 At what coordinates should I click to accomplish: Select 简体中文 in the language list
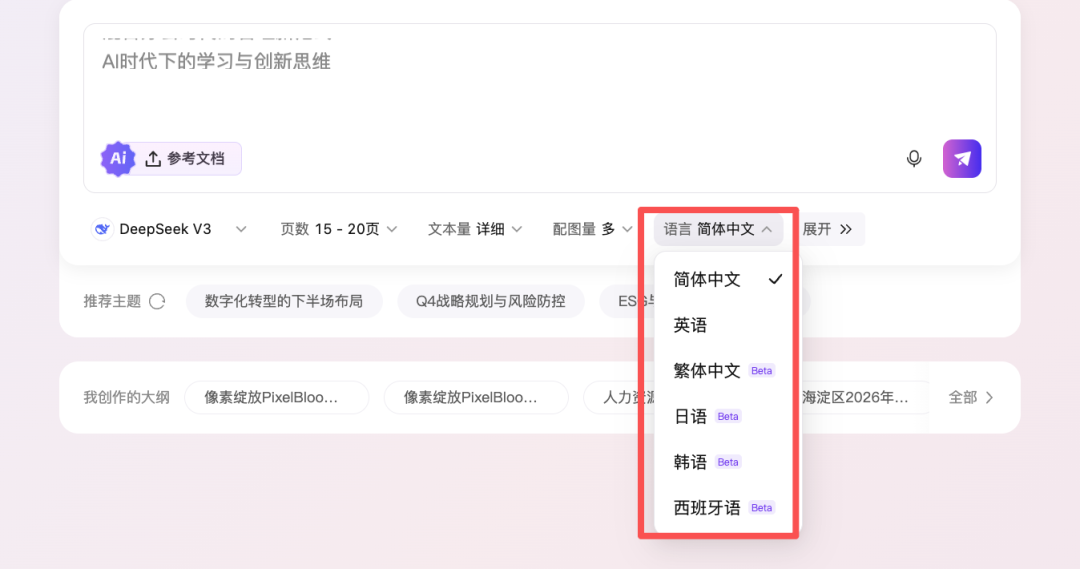click(708, 280)
